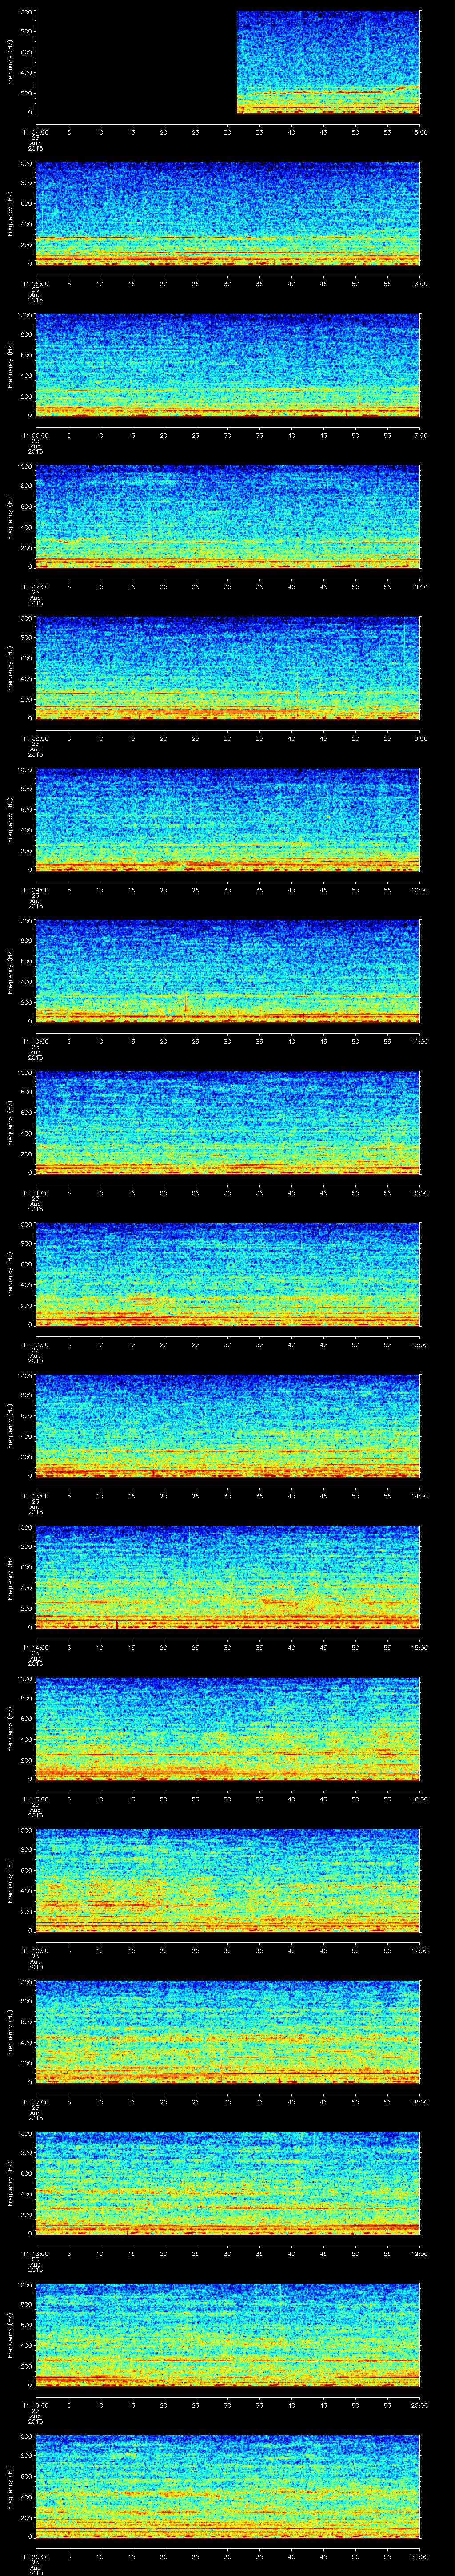Click the spectrogram beginning at 11:10:00

coord(228,971)
